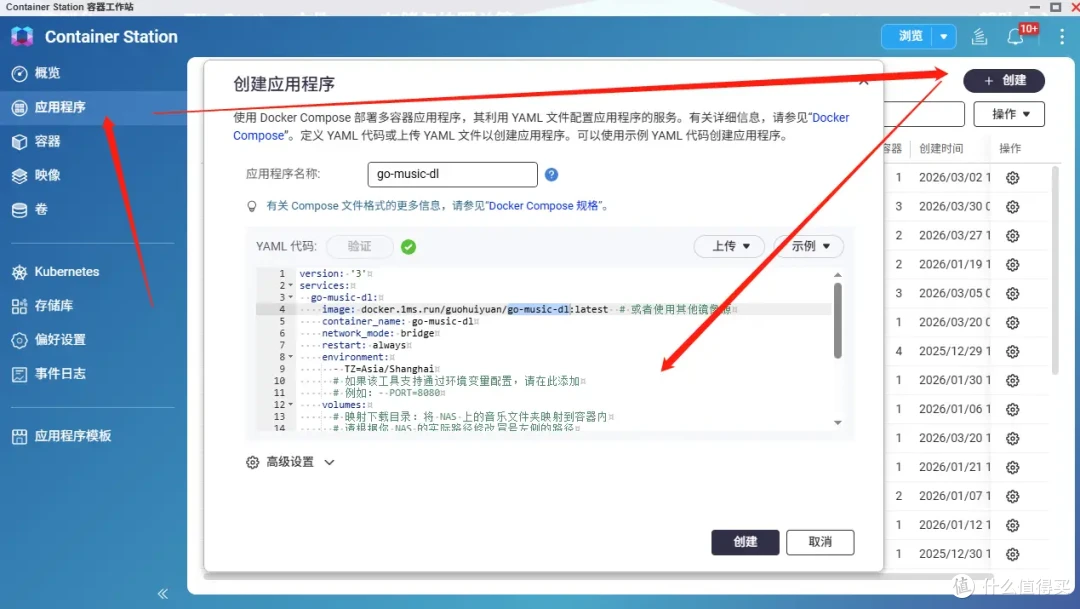Open gear settings for 2026/03/05 row
This screenshot has width=1080, height=609.
(1012, 293)
